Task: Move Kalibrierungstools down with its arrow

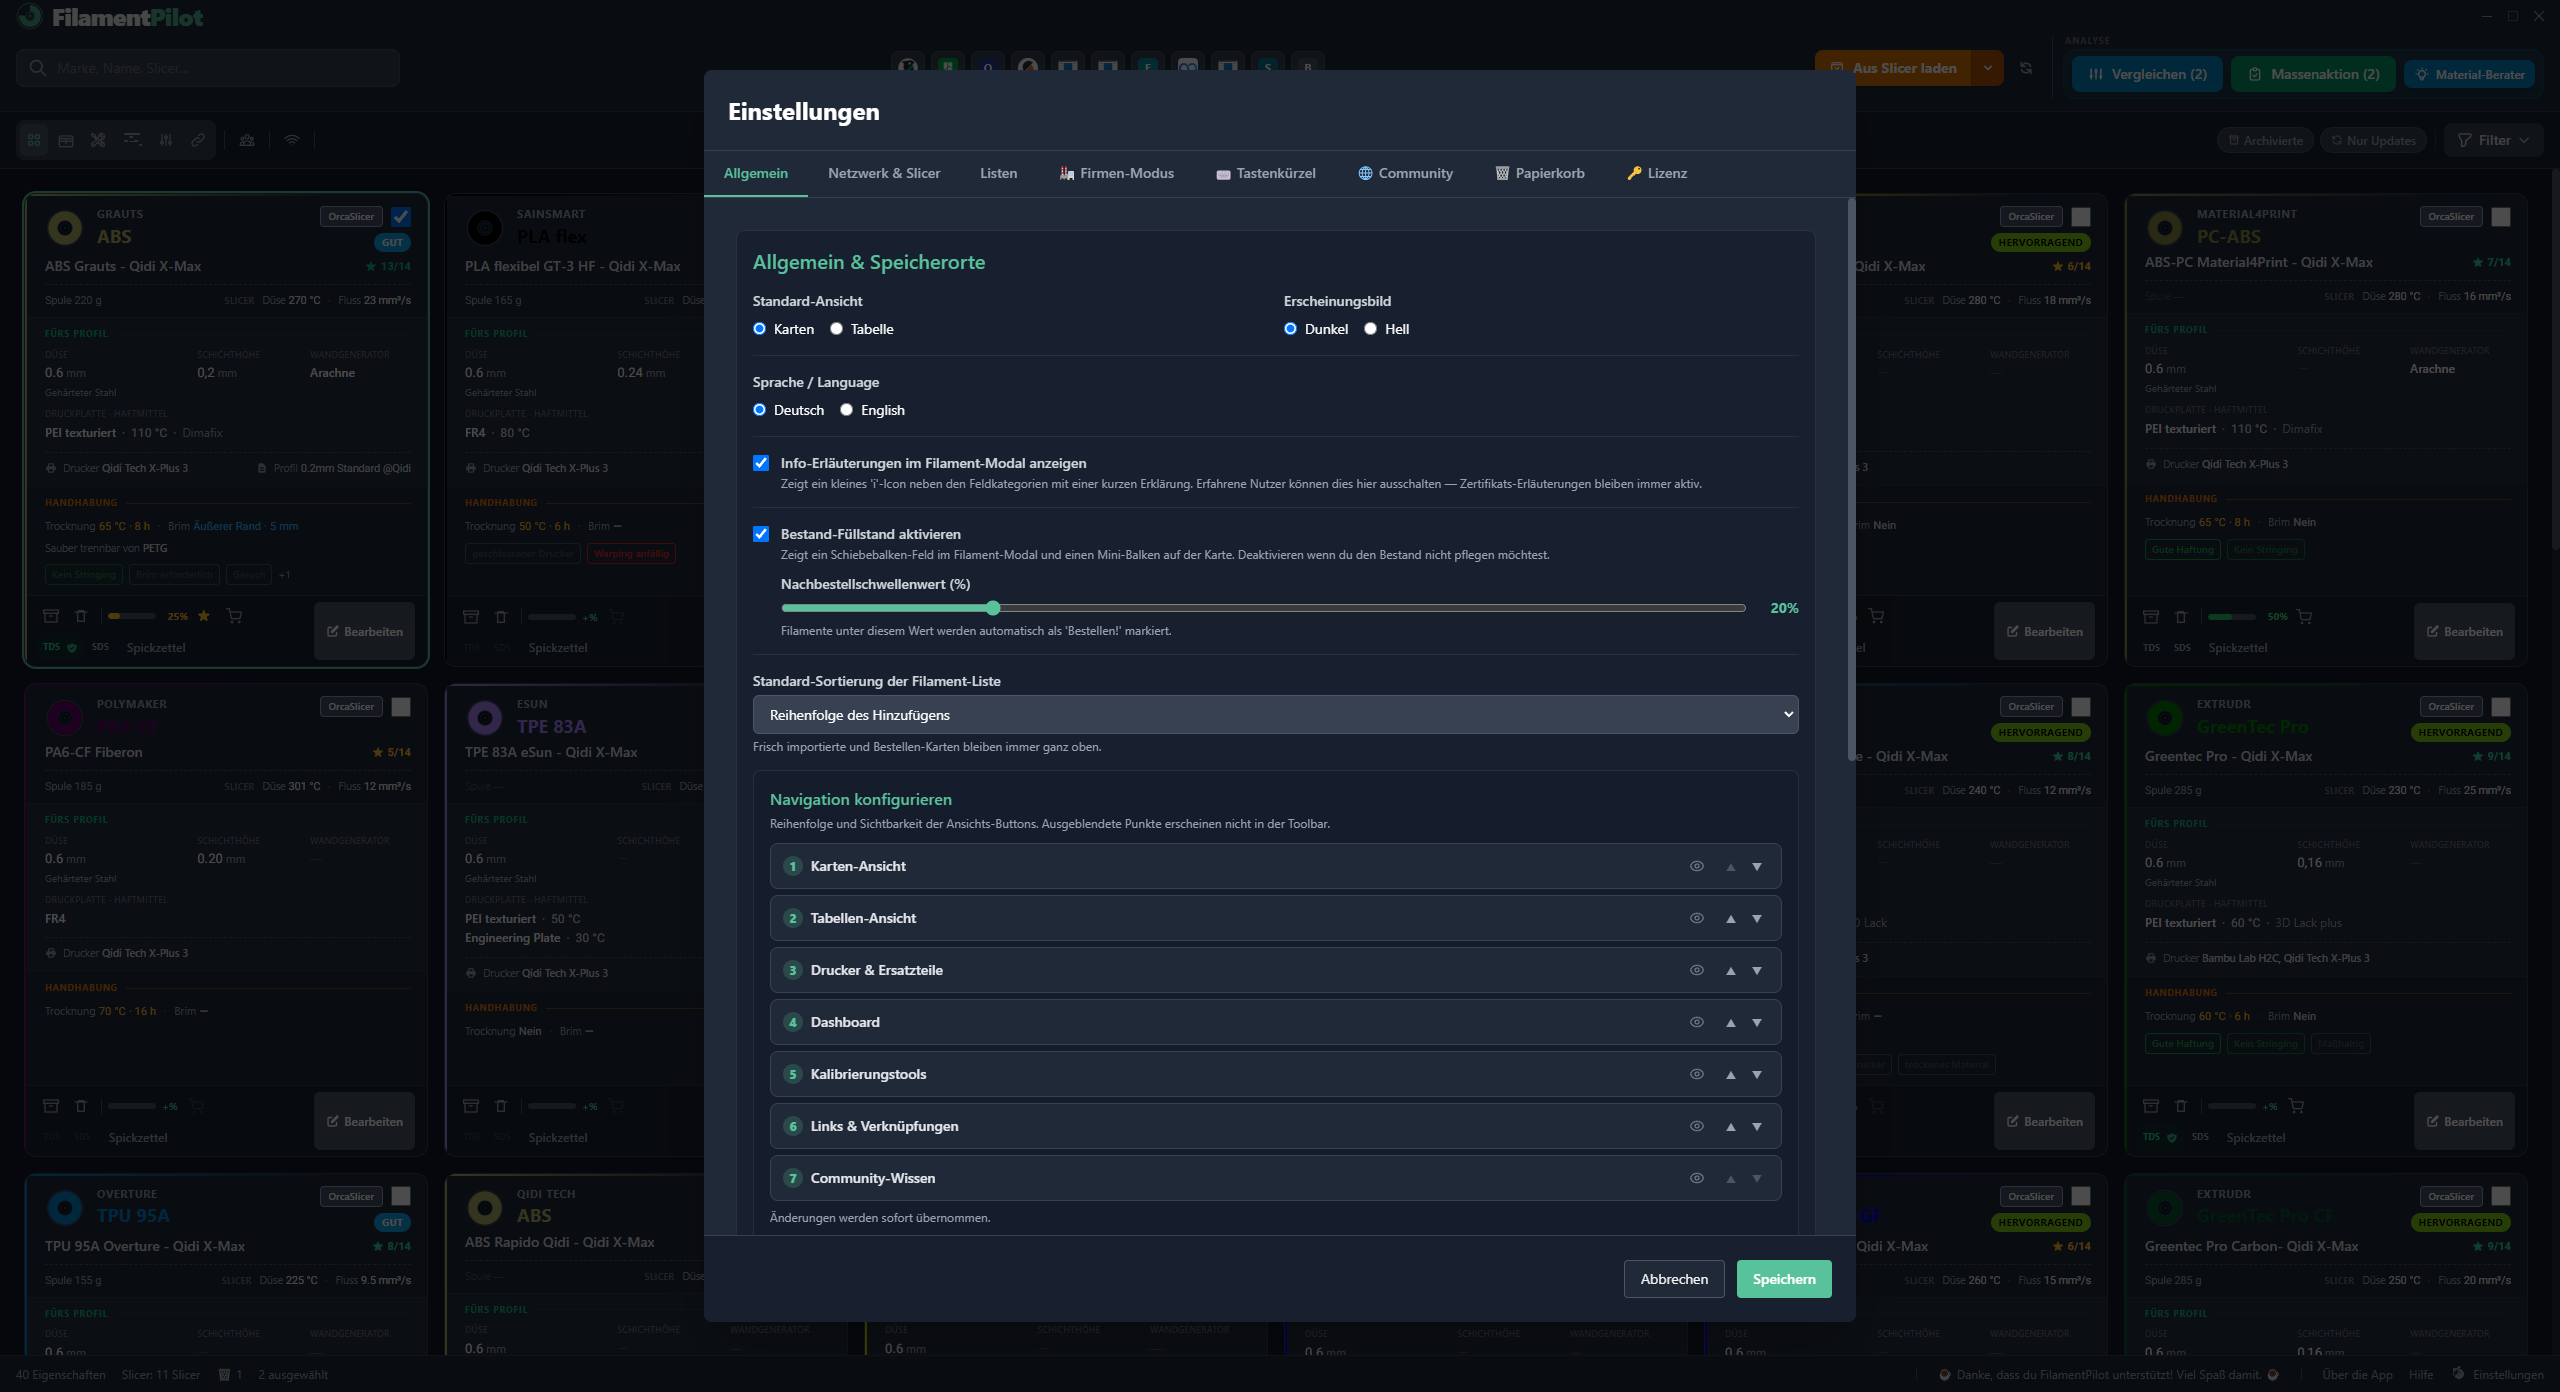Action: click(x=1757, y=1074)
